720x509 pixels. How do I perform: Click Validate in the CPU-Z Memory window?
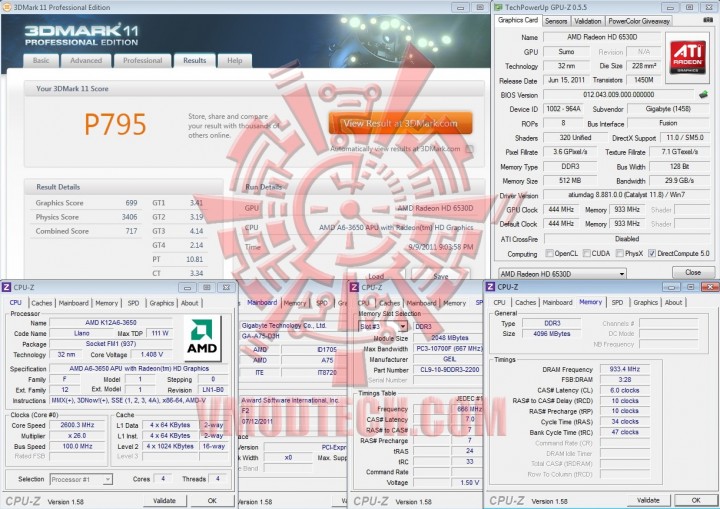pos(648,500)
